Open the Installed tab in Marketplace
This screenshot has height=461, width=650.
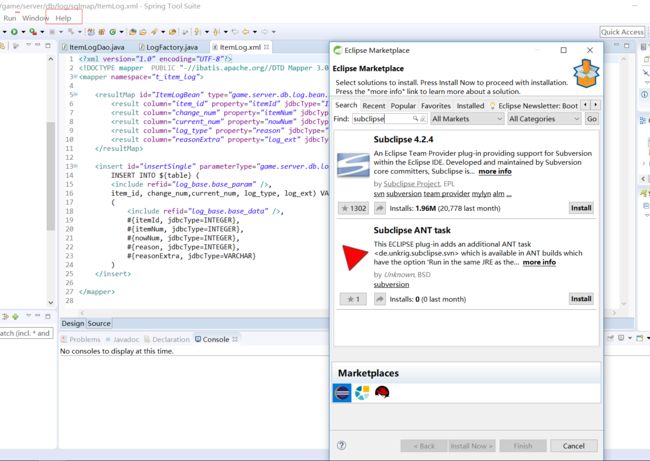[470, 106]
